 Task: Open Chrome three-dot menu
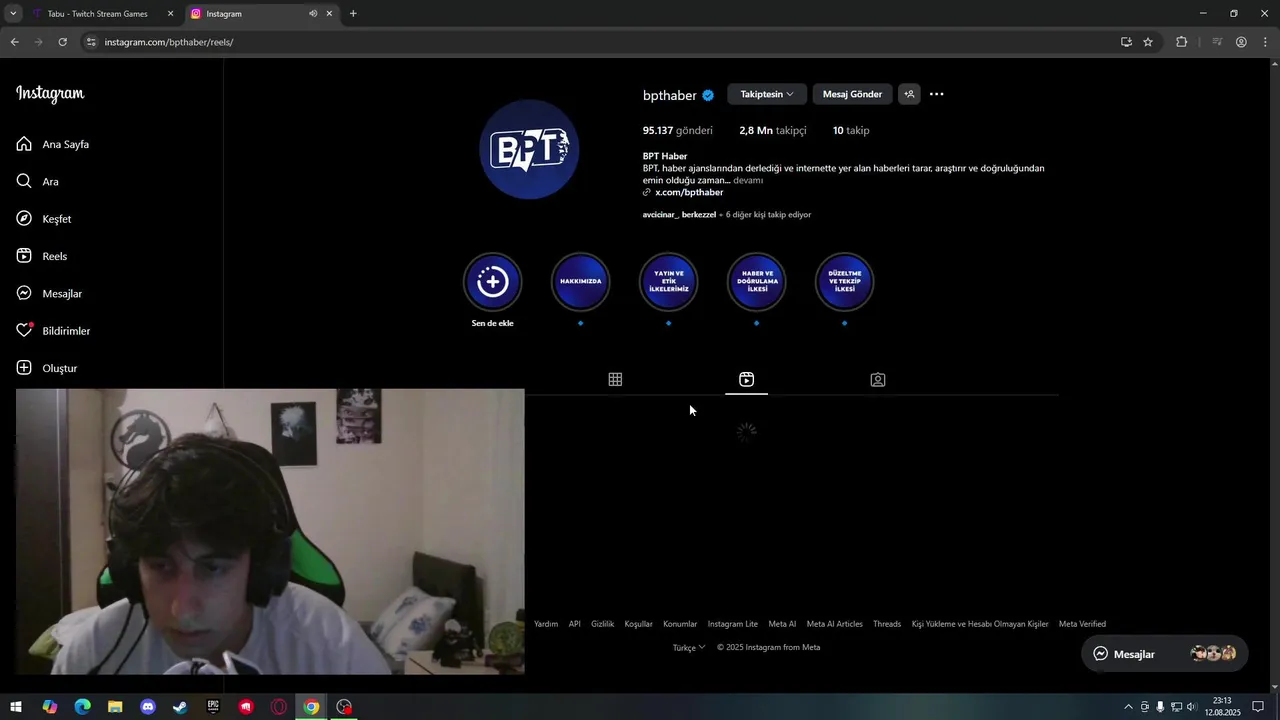(x=1264, y=42)
